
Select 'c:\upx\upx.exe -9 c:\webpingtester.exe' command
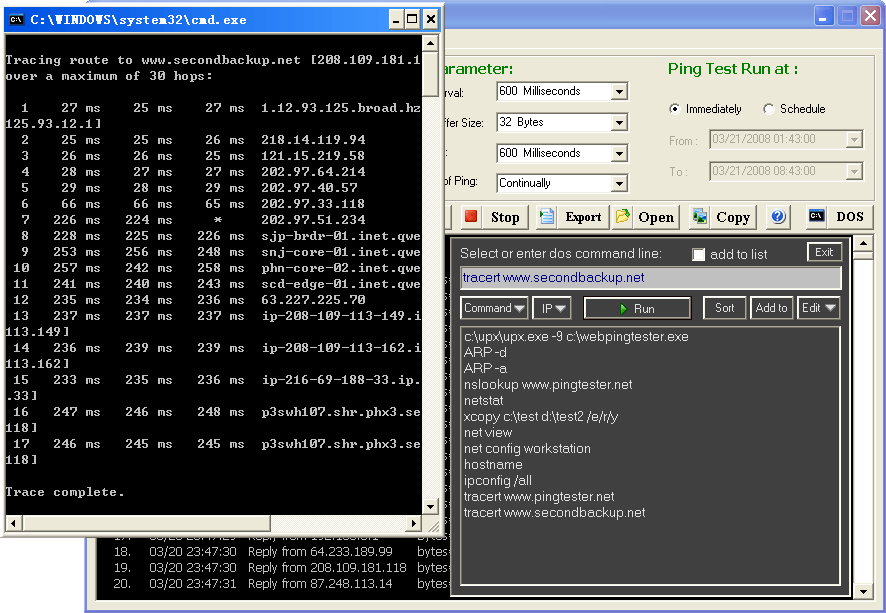(x=576, y=337)
